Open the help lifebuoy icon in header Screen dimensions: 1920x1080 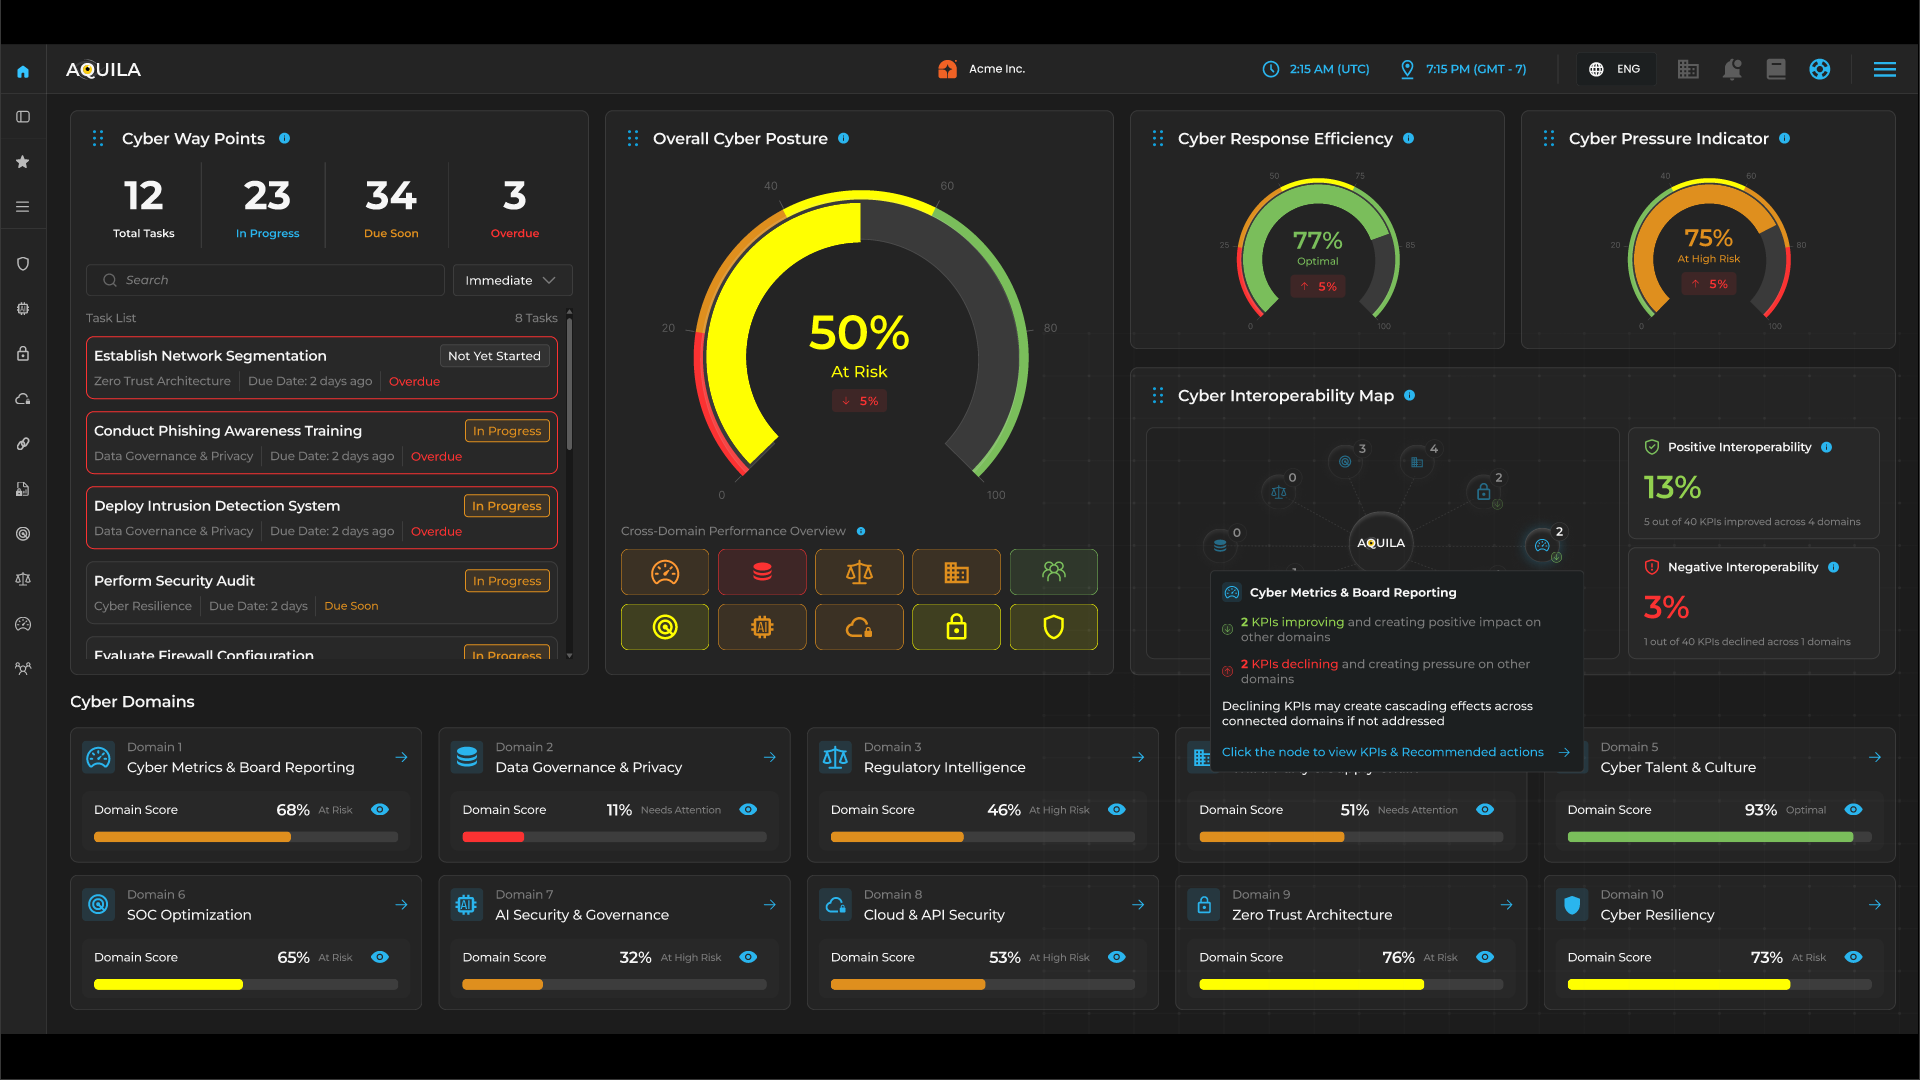[x=1820, y=69]
